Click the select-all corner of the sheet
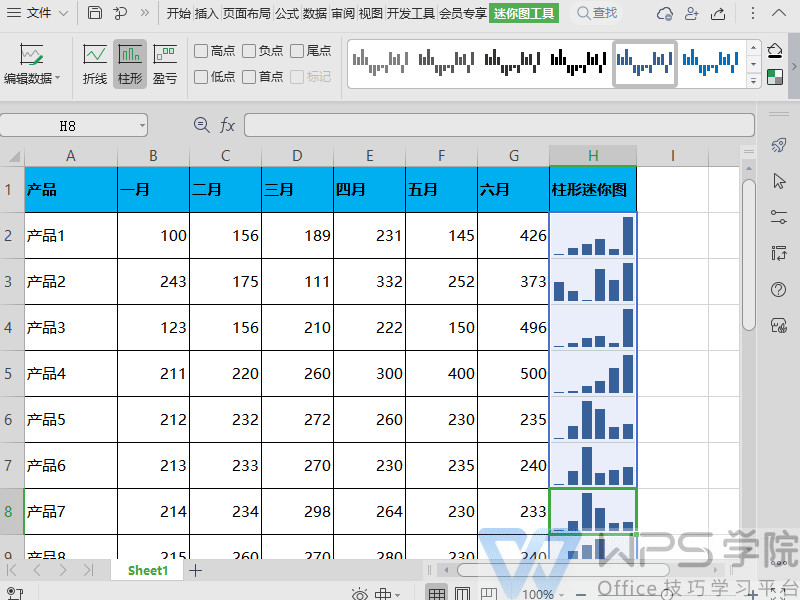The height and width of the screenshot is (600, 800). [x=12, y=156]
